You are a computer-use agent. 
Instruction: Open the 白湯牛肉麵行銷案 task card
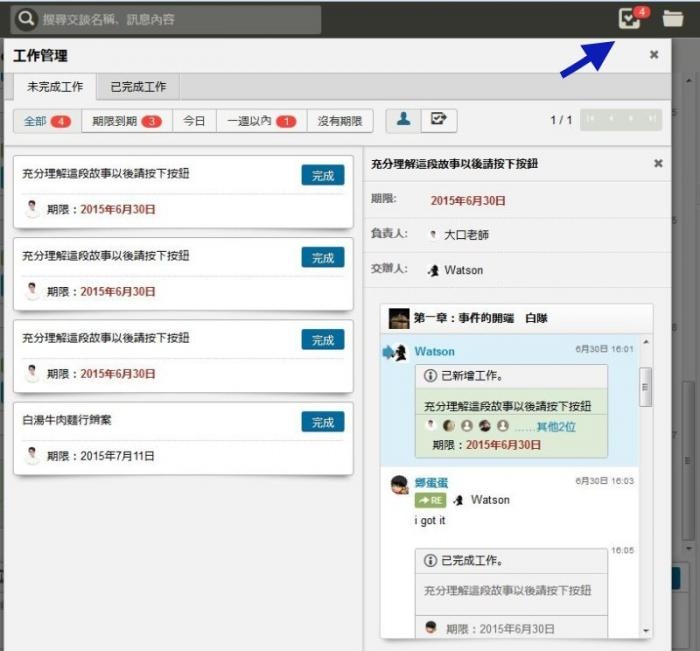coord(183,438)
